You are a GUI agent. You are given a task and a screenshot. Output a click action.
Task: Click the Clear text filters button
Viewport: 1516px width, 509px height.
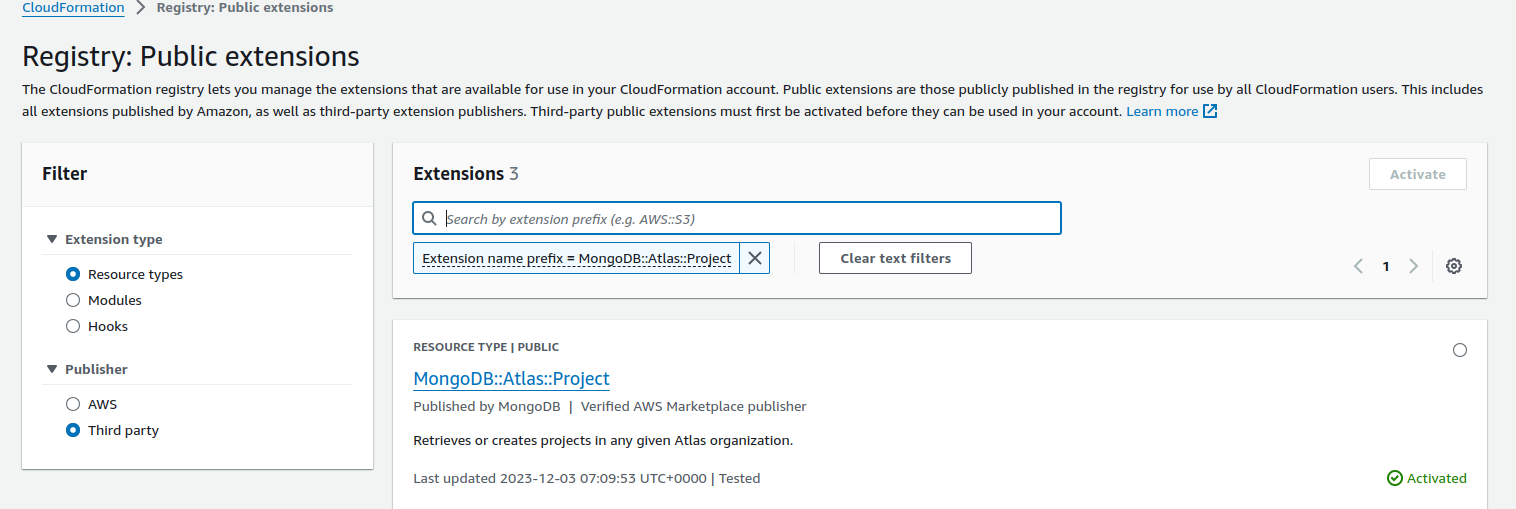[895, 258]
